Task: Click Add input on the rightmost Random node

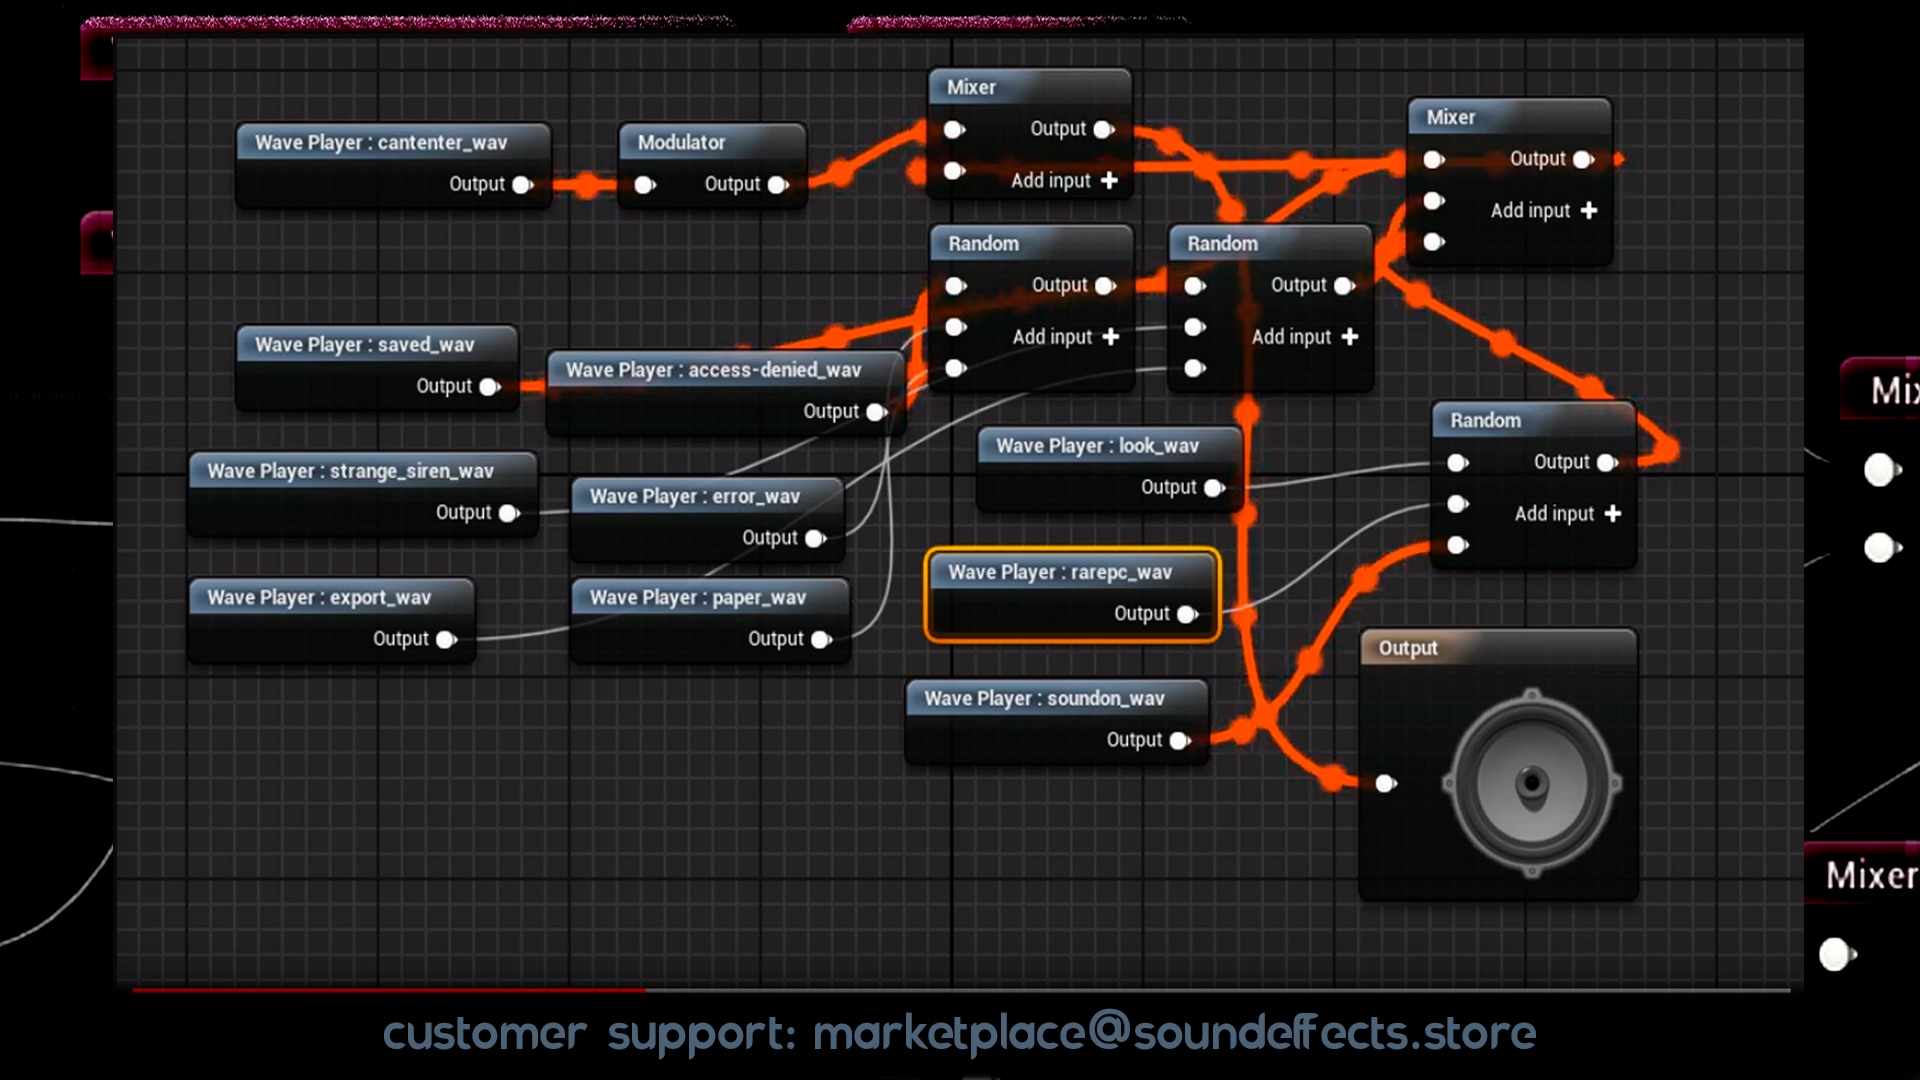Action: click(1565, 513)
